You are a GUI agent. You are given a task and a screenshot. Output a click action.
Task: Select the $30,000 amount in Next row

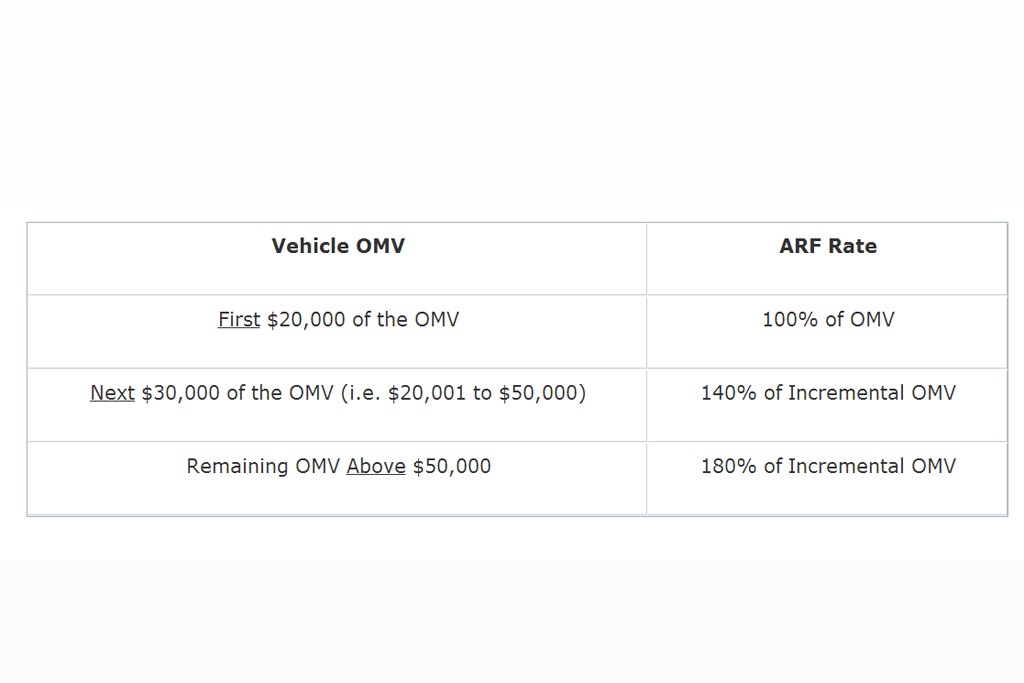pyautogui.click(x=180, y=392)
